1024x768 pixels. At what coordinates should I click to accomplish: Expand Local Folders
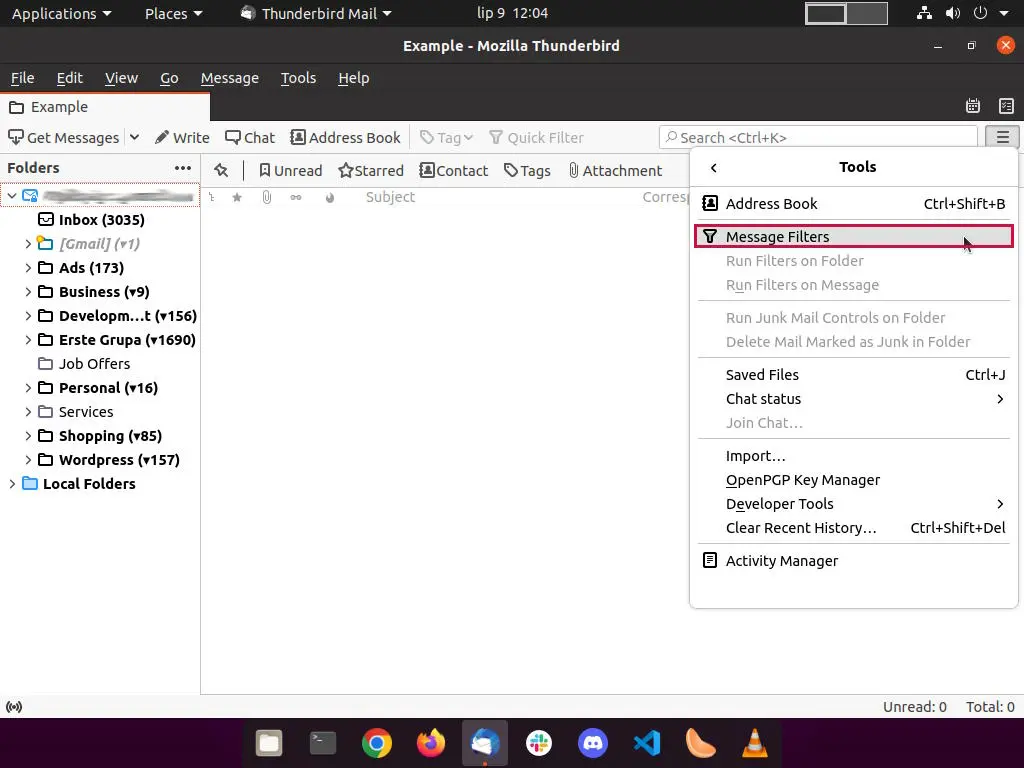[12, 484]
